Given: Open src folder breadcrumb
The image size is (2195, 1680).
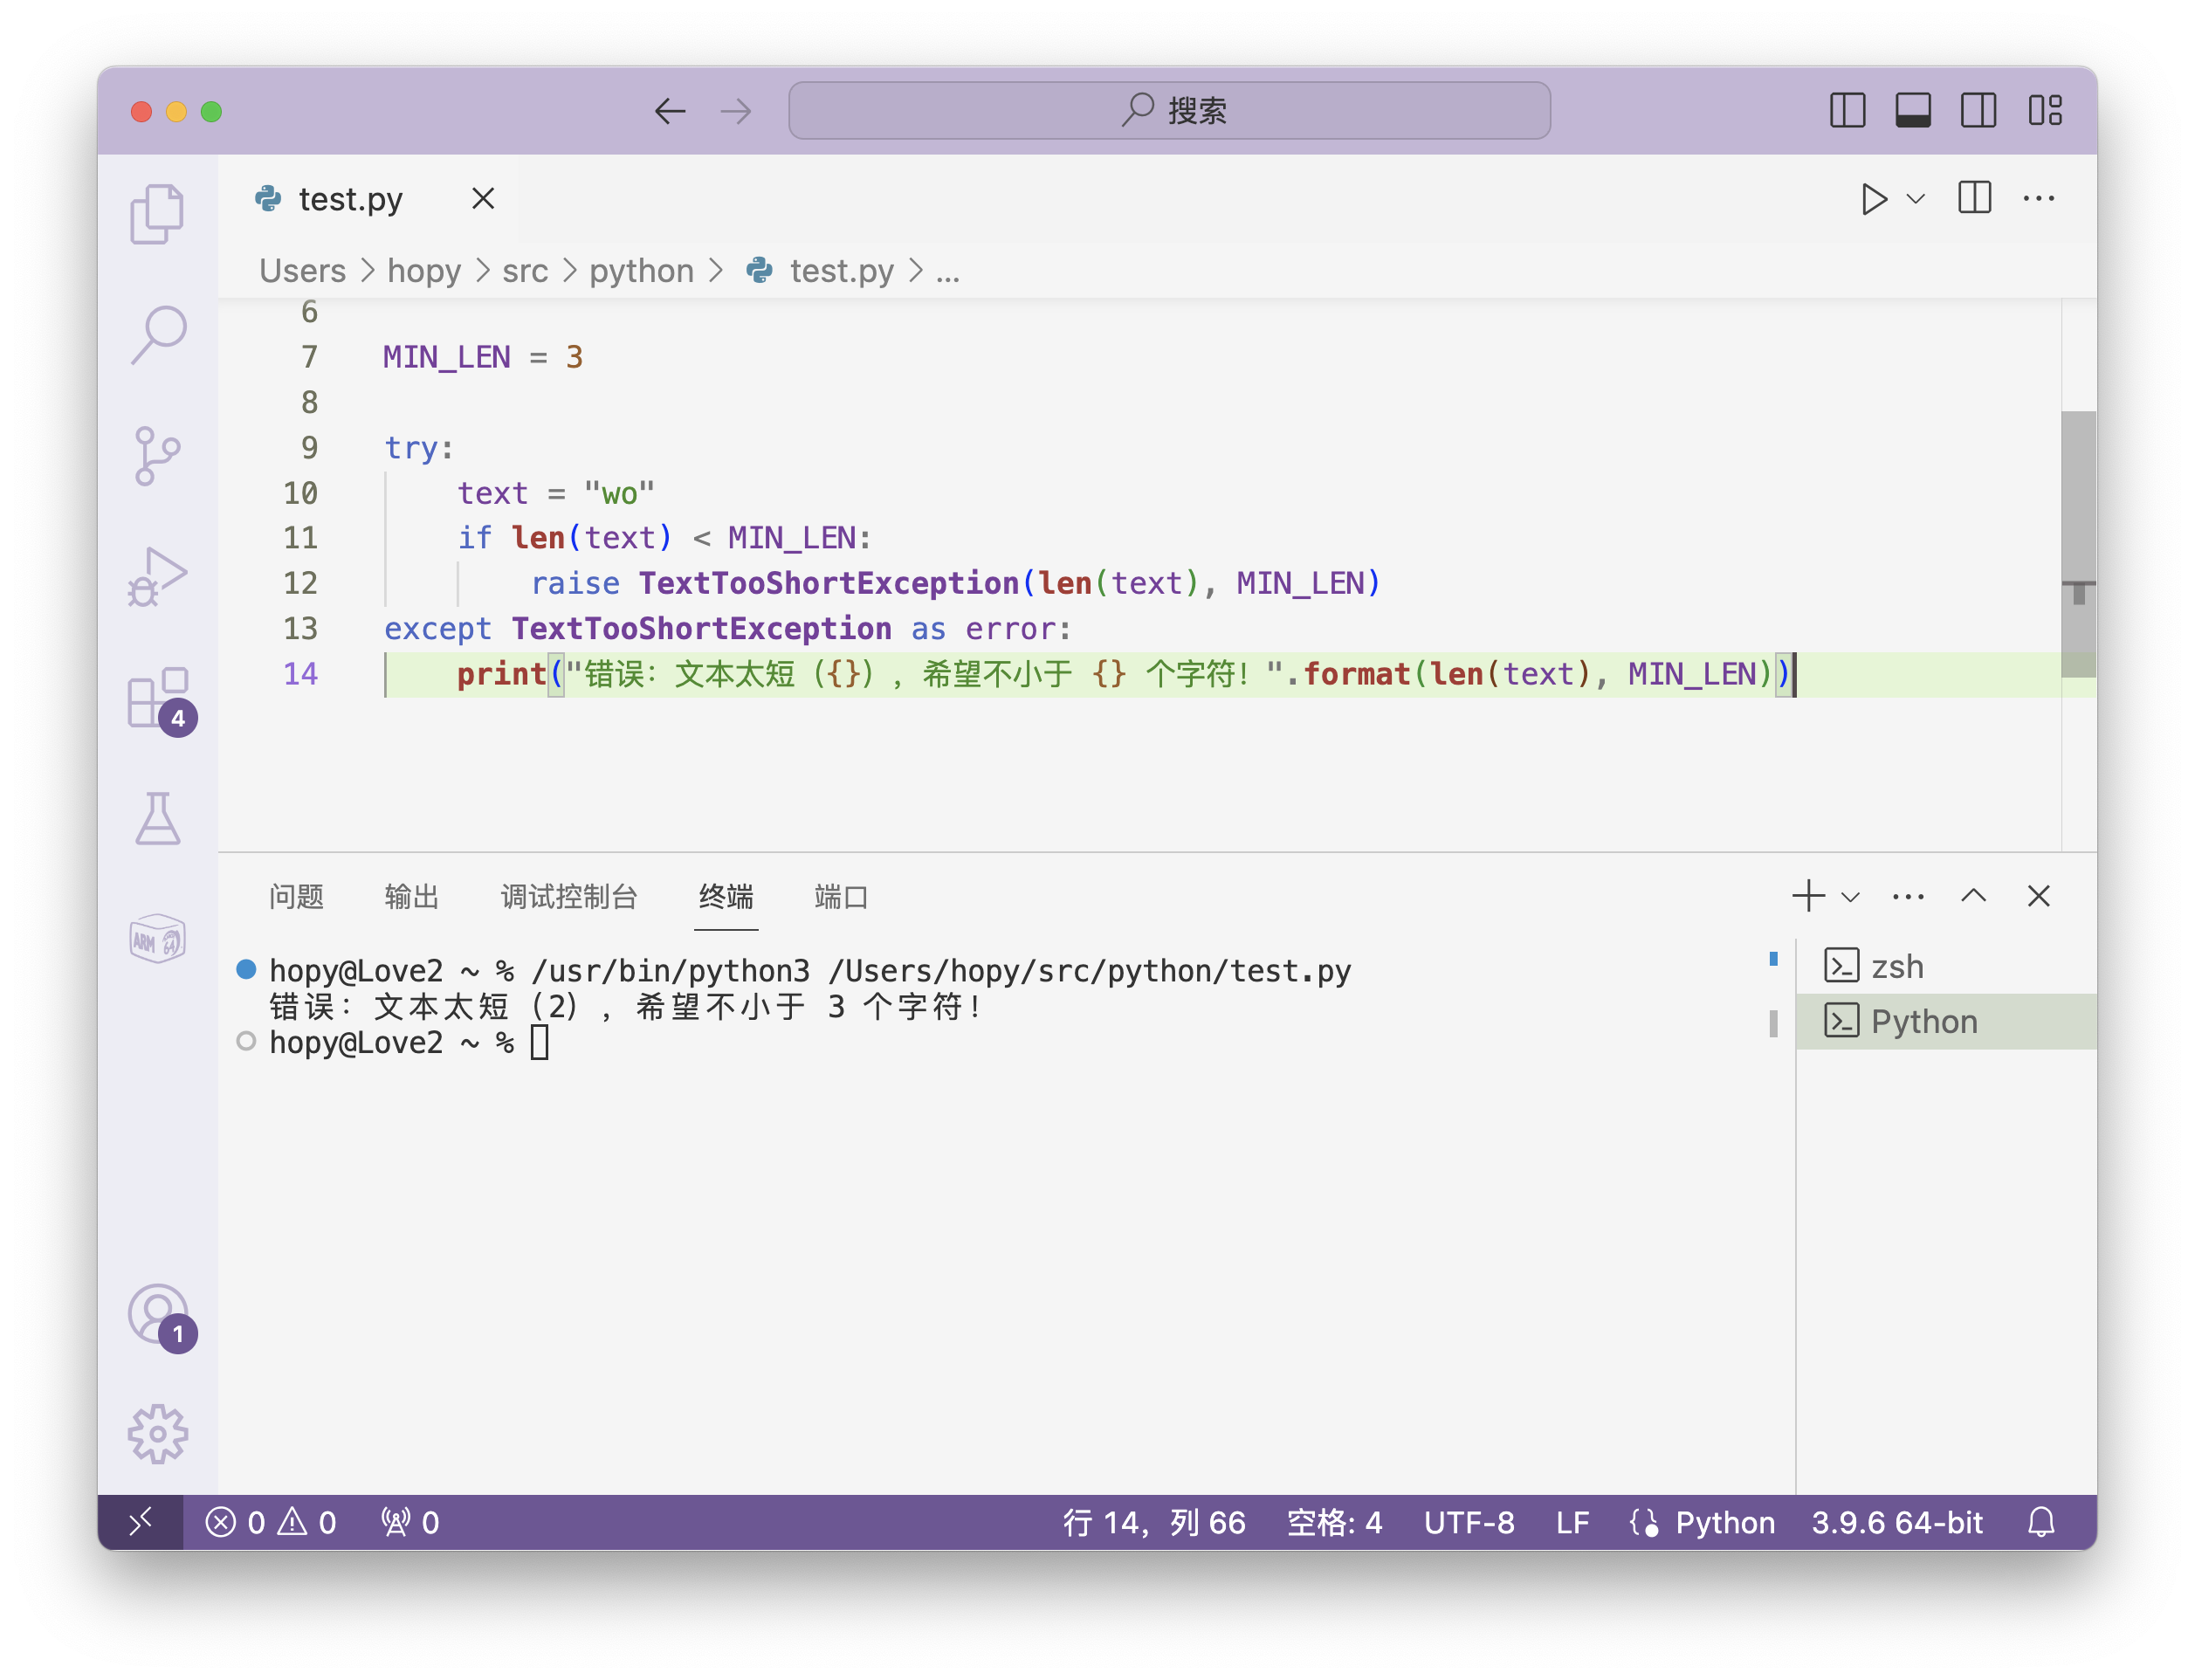Looking at the screenshot, I should click(525, 271).
